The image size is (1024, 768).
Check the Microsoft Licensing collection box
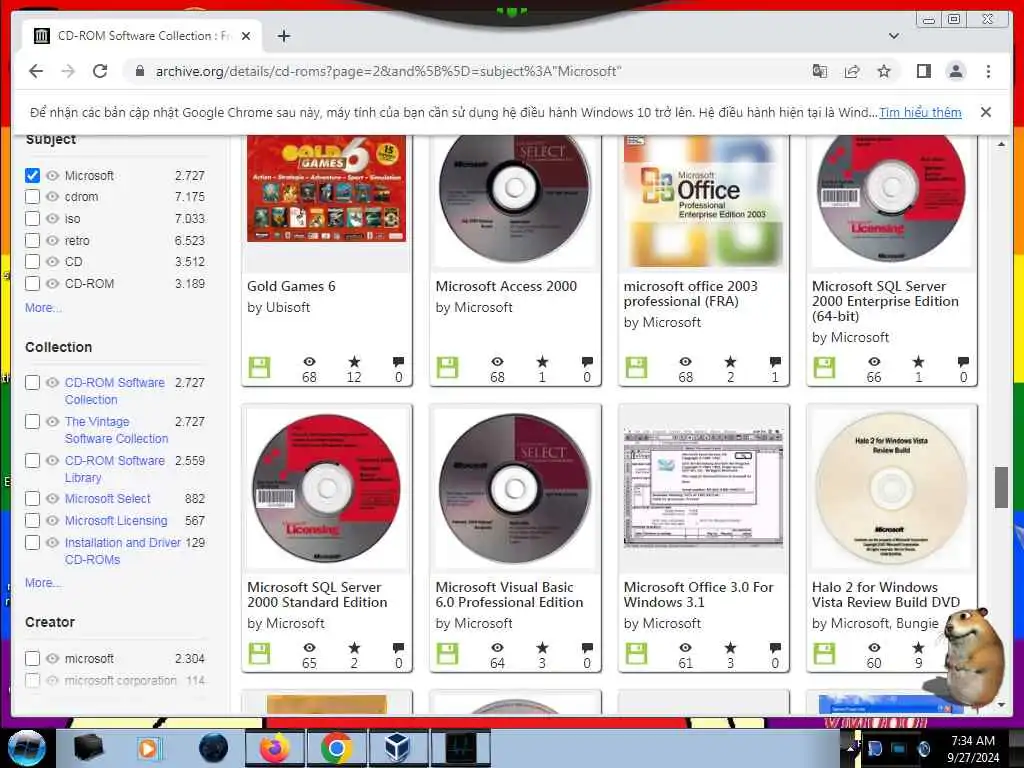click(32, 520)
